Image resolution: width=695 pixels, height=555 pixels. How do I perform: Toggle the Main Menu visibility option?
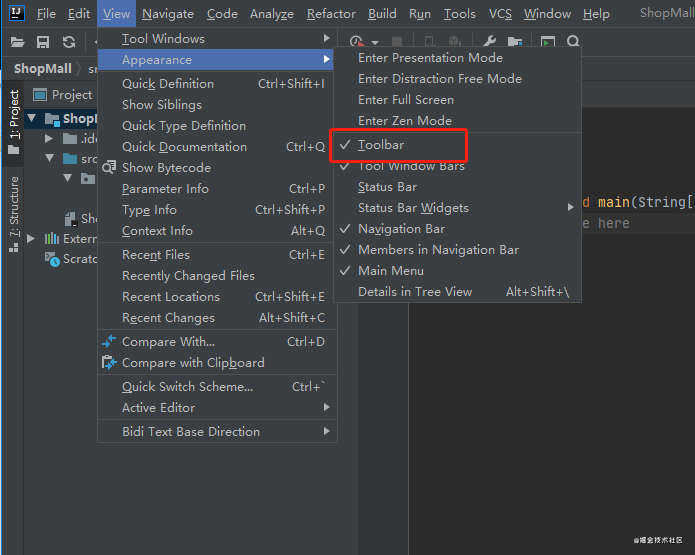pyautogui.click(x=390, y=271)
